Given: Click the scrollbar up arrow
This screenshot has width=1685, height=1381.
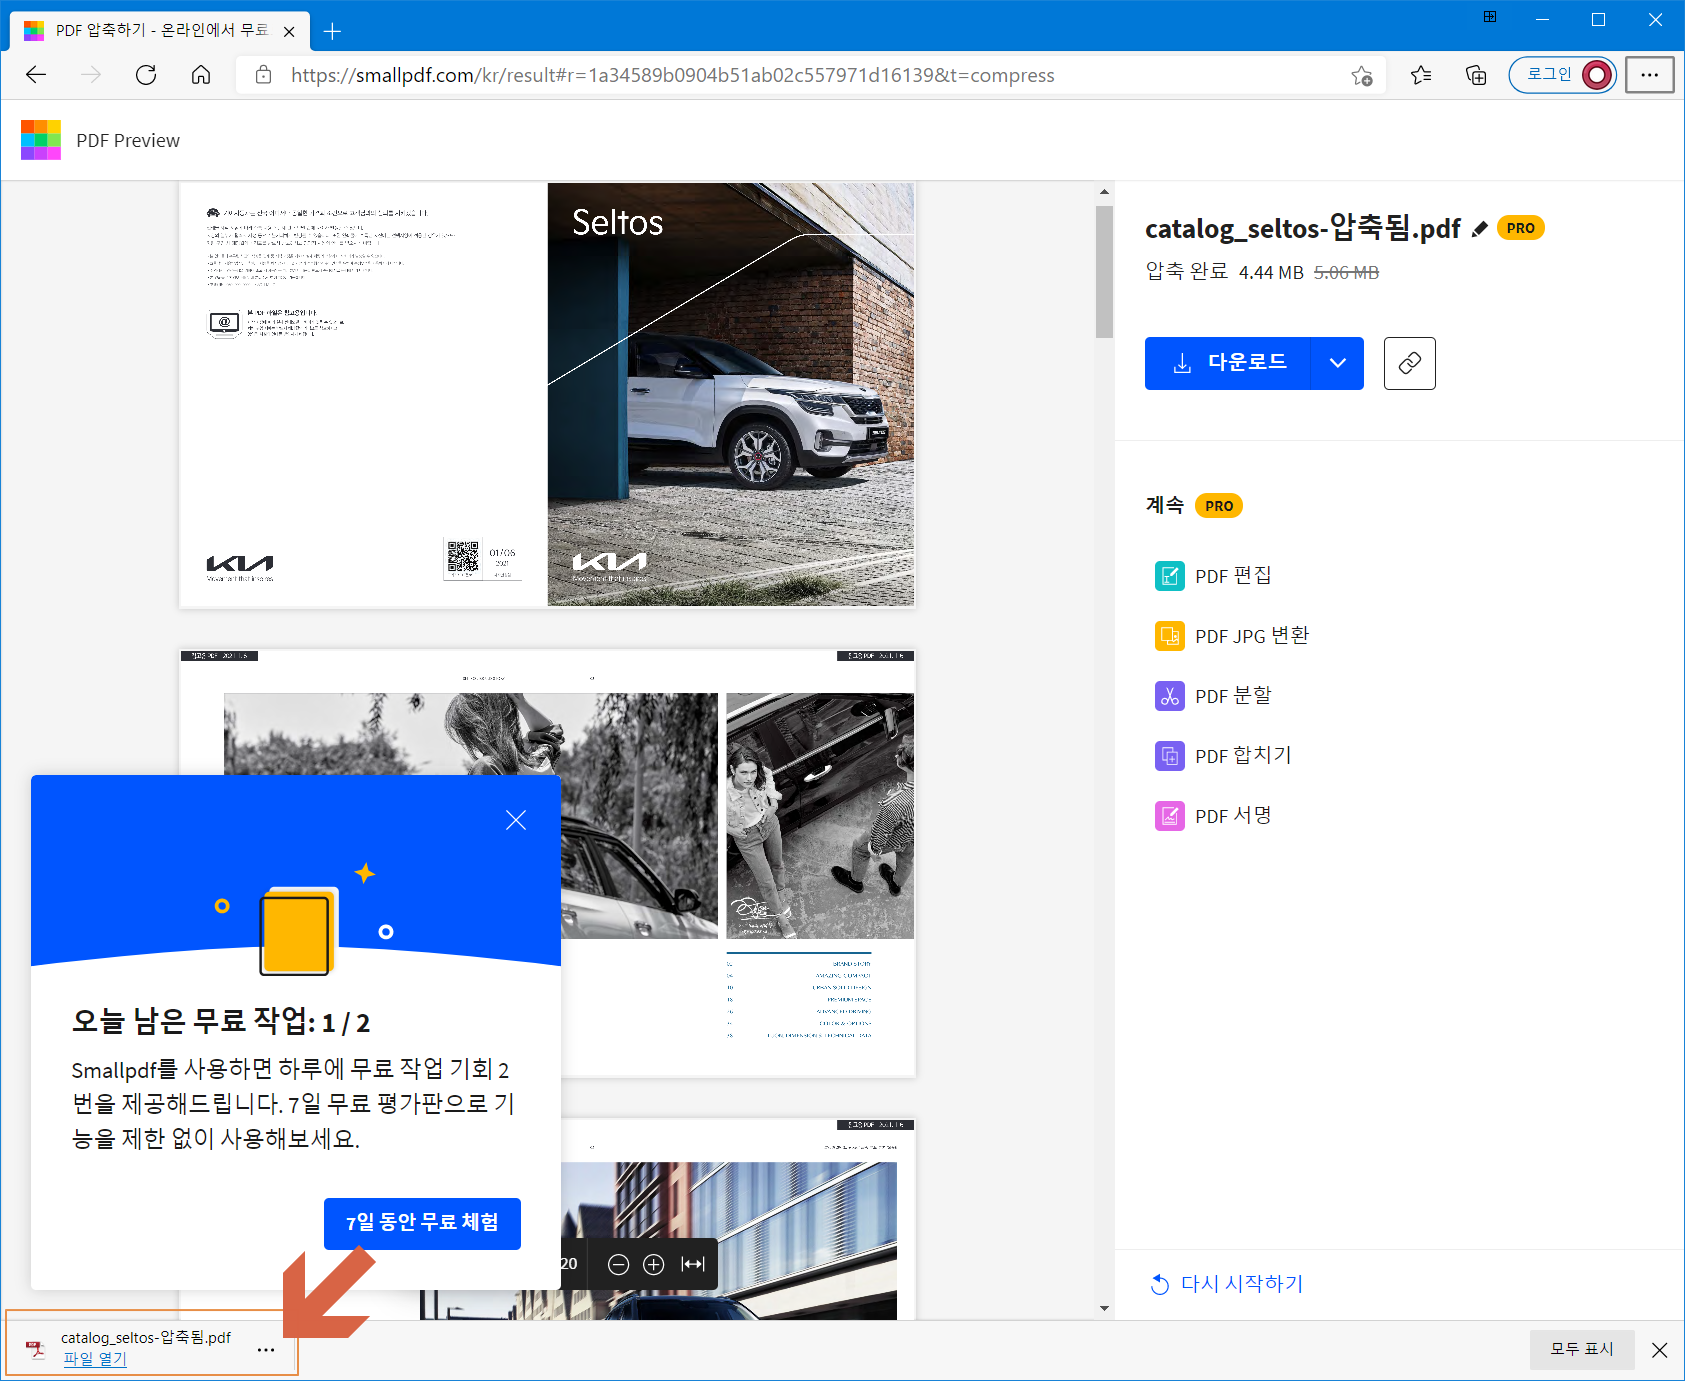Looking at the screenshot, I should 1104,191.
